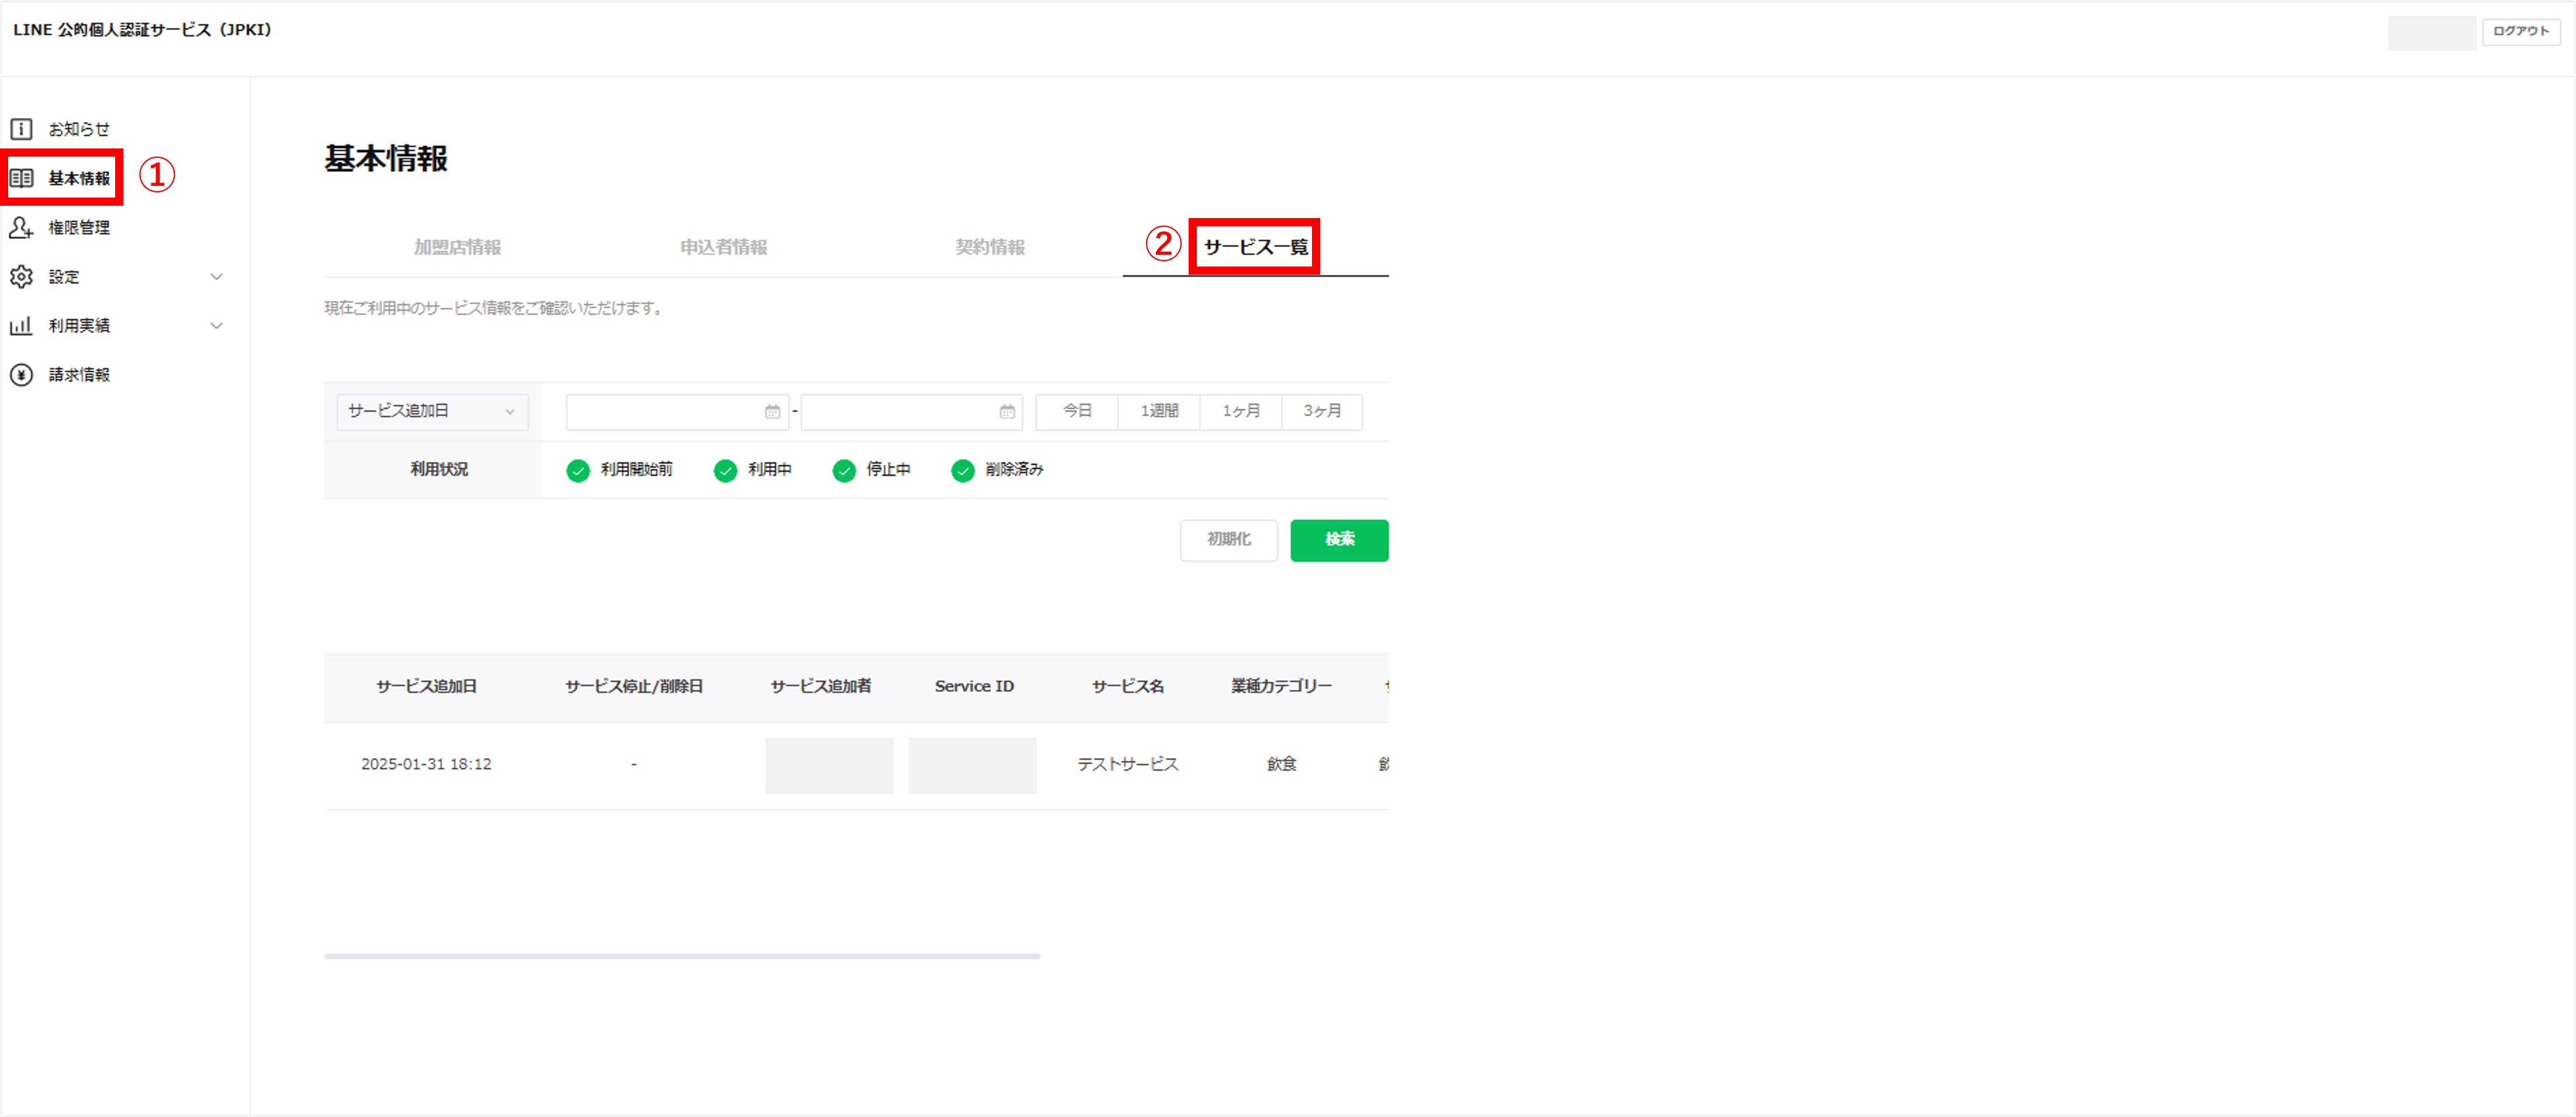Click the 基本情報 book icon in sidebar
The height and width of the screenshot is (1117, 2576).
21,178
